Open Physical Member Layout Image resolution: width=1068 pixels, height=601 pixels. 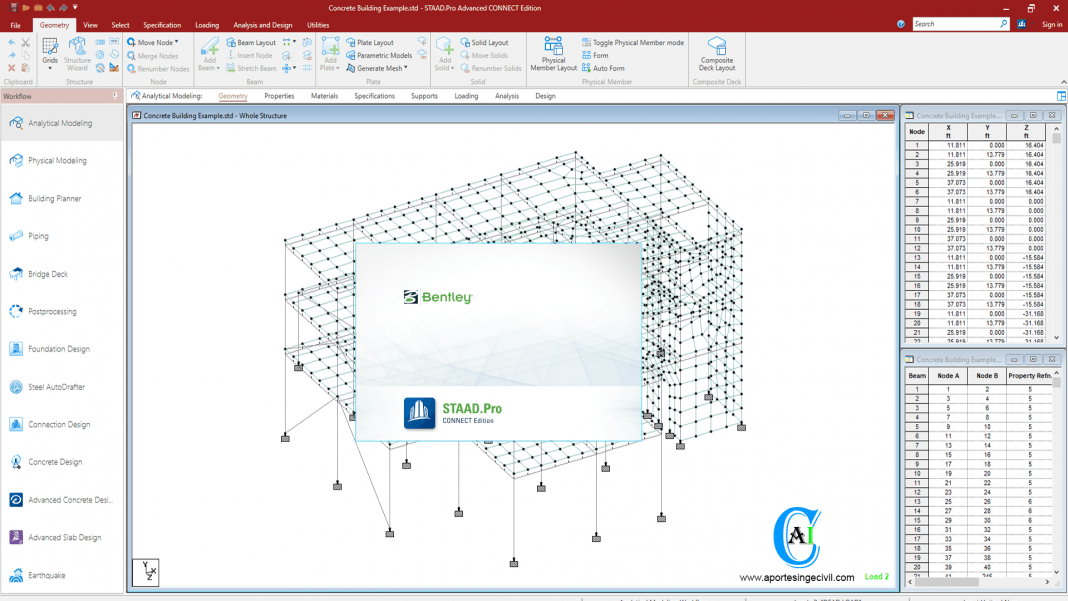553,54
